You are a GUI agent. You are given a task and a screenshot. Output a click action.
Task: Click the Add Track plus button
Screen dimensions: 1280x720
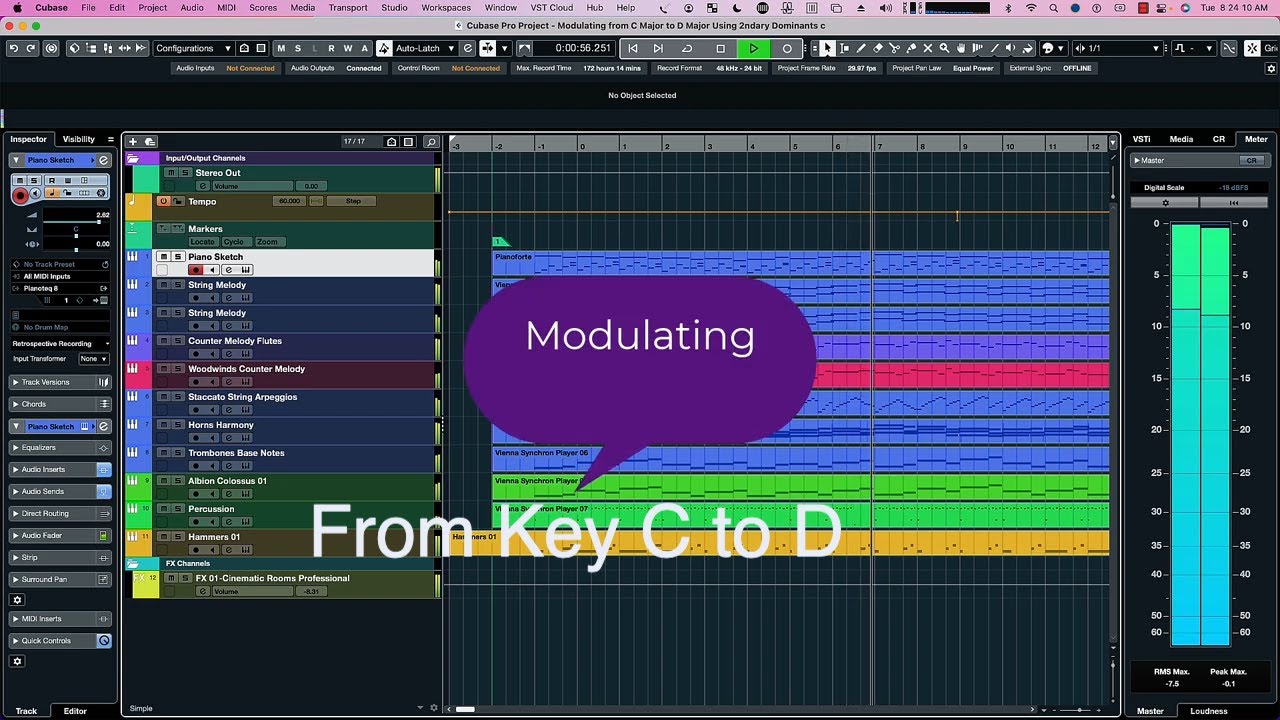click(x=134, y=142)
